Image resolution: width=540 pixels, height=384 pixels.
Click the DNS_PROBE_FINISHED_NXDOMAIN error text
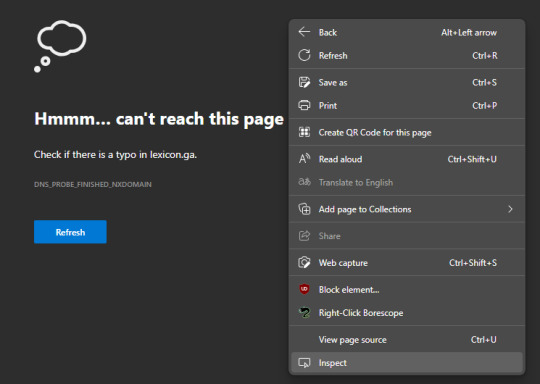point(93,184)
